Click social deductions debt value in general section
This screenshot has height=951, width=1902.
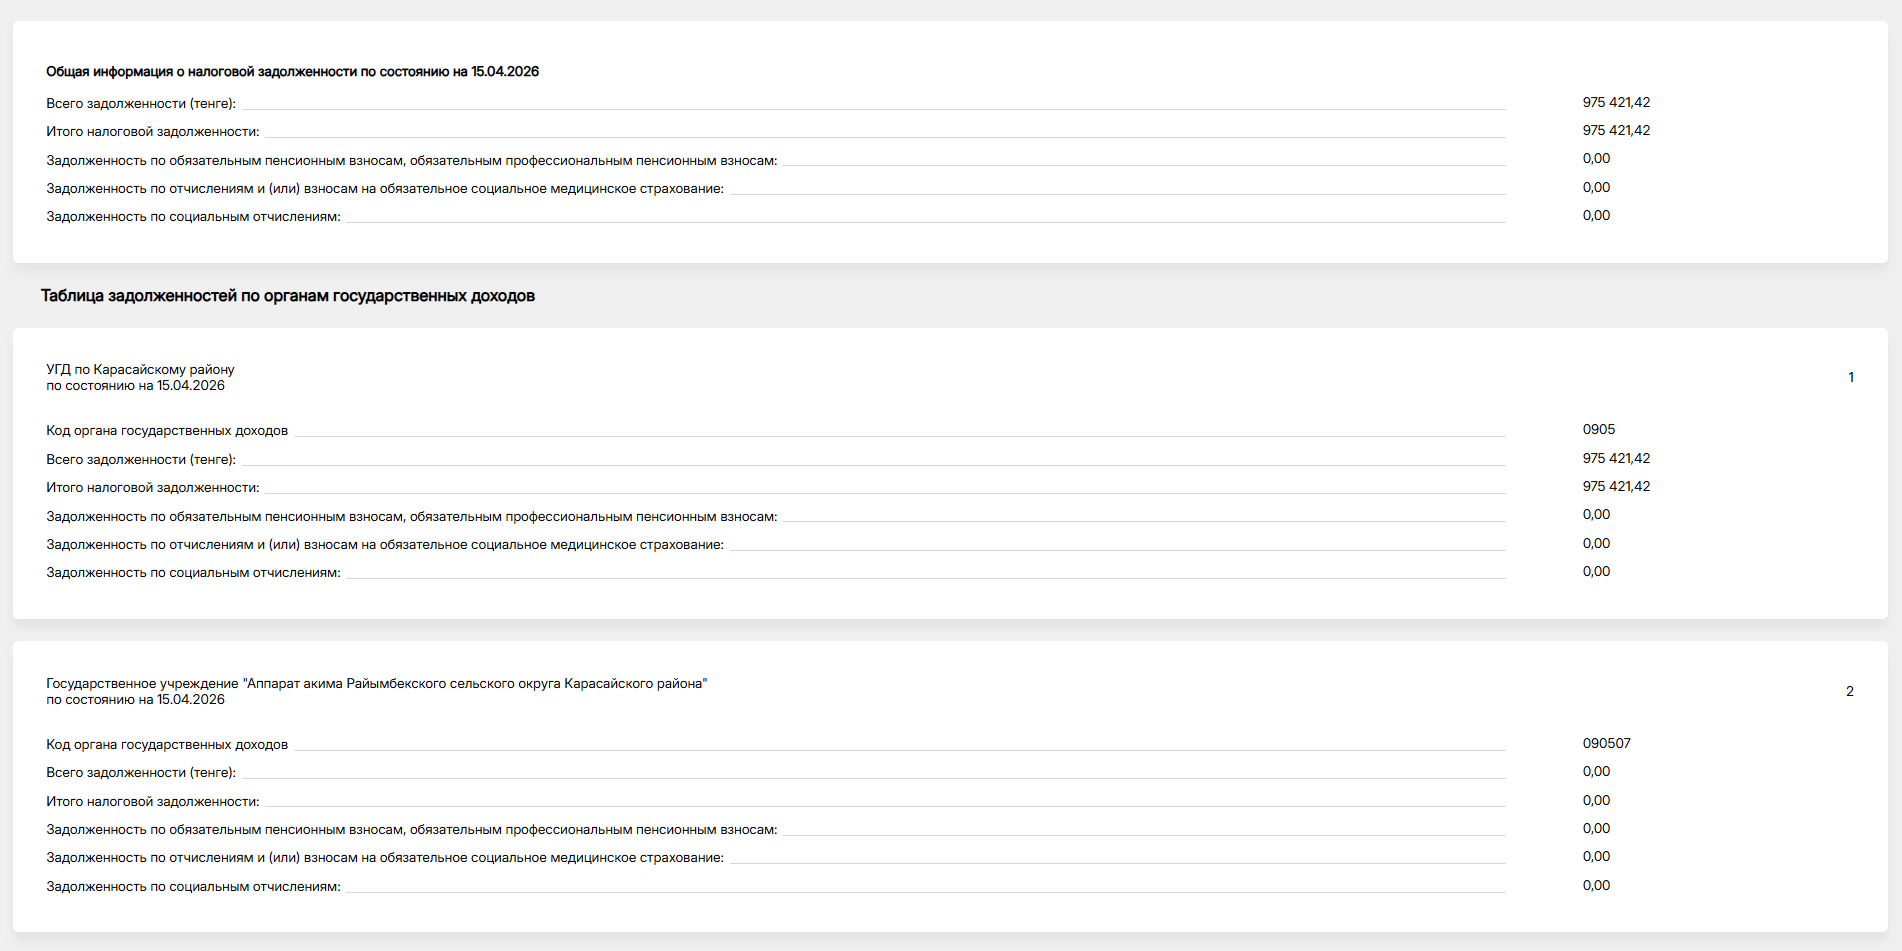pyautogui.click(x=1596, y=216)
